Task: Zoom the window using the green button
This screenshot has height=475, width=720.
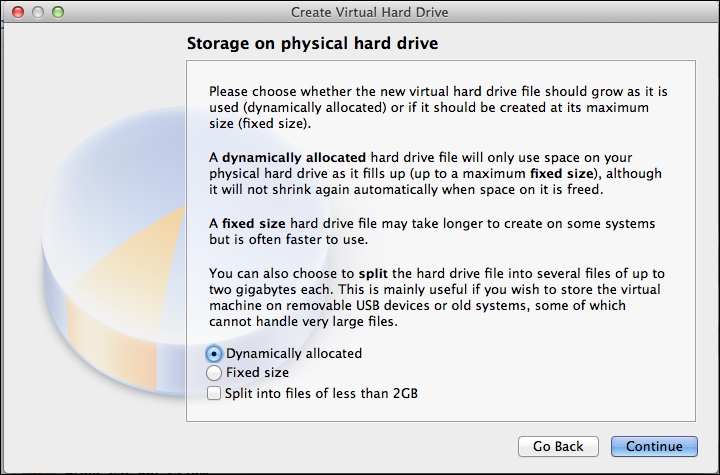Action: click(x=58, y=12)
